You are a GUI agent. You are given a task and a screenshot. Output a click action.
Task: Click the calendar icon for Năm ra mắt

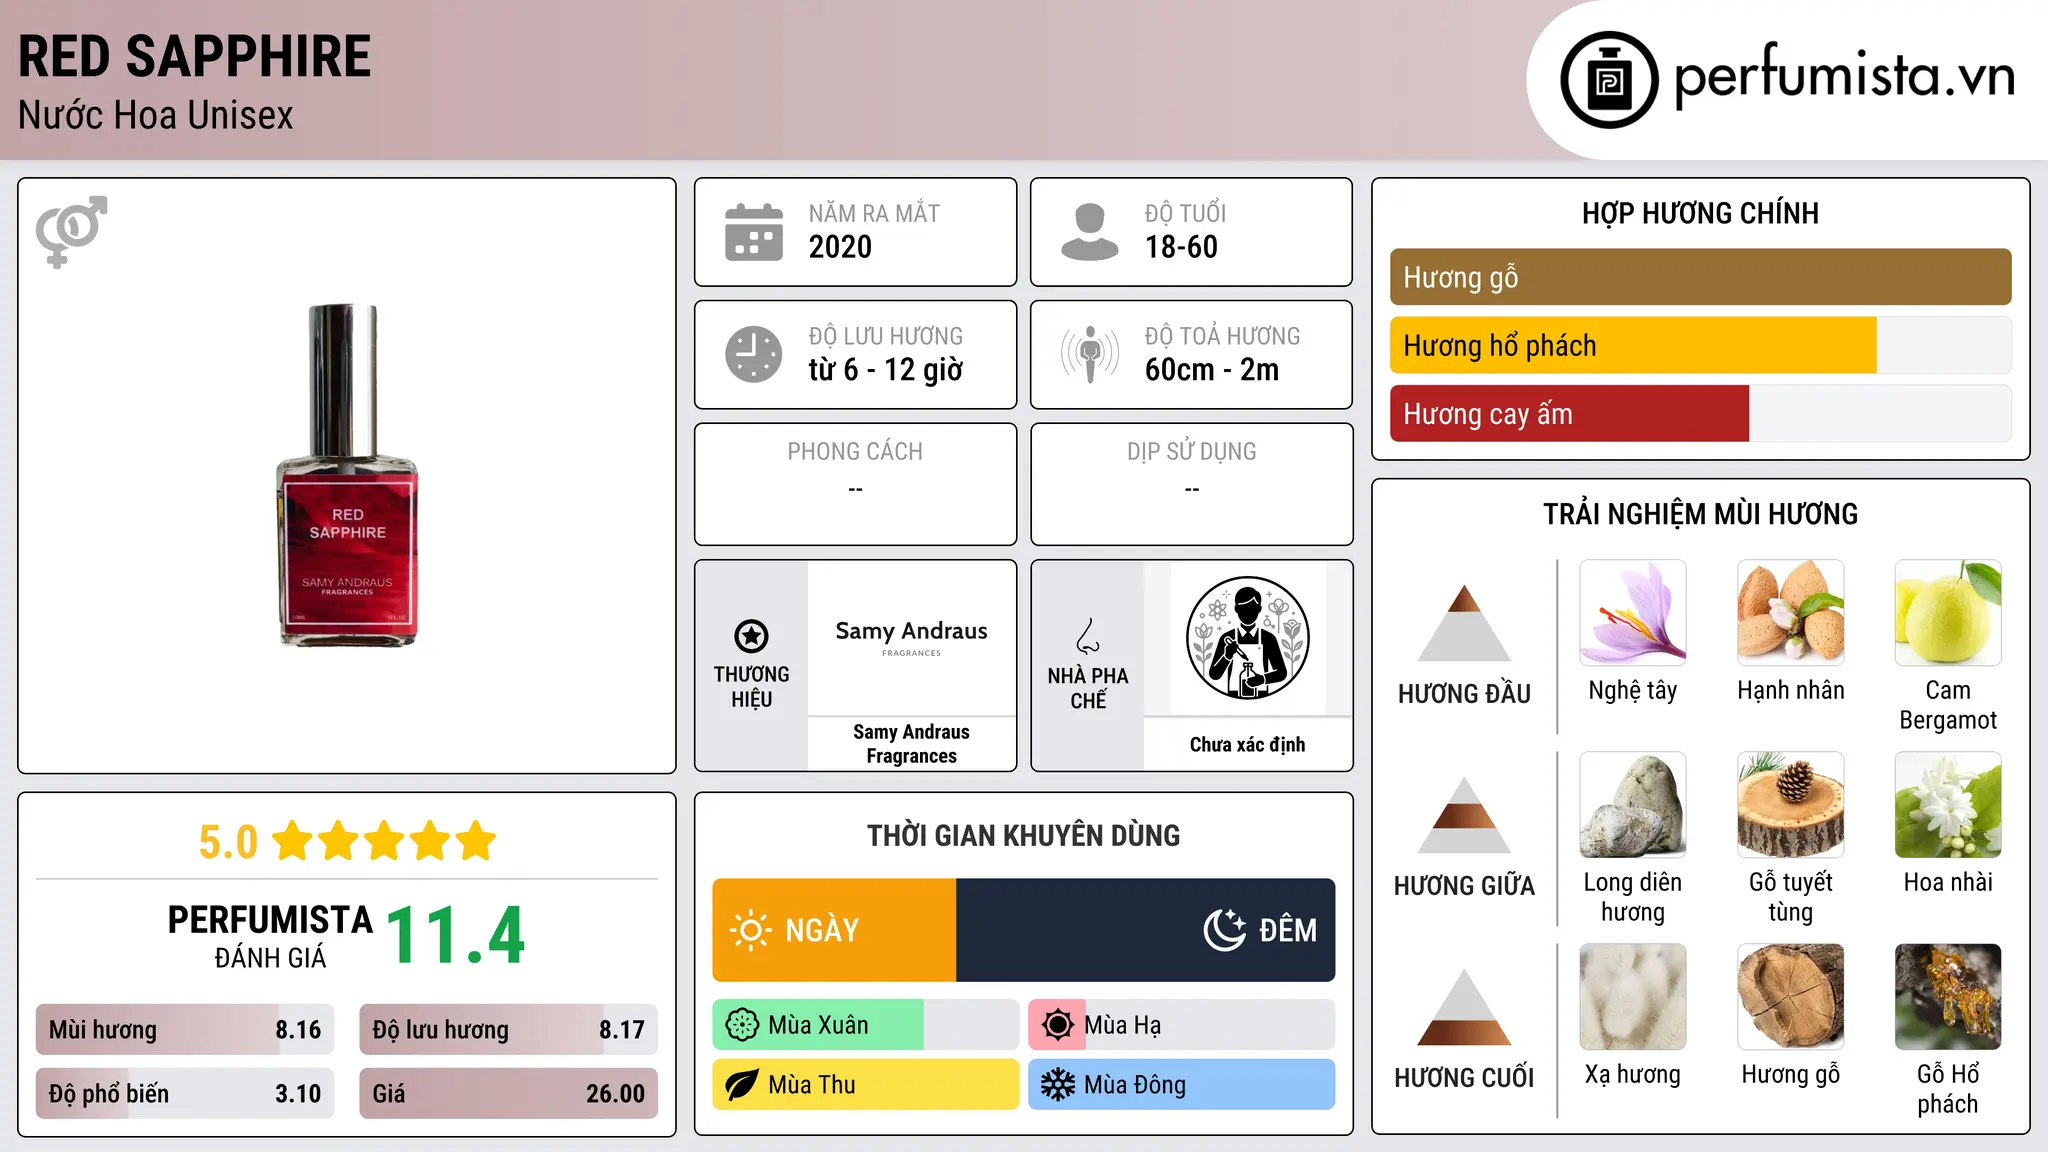click(754, 232)
